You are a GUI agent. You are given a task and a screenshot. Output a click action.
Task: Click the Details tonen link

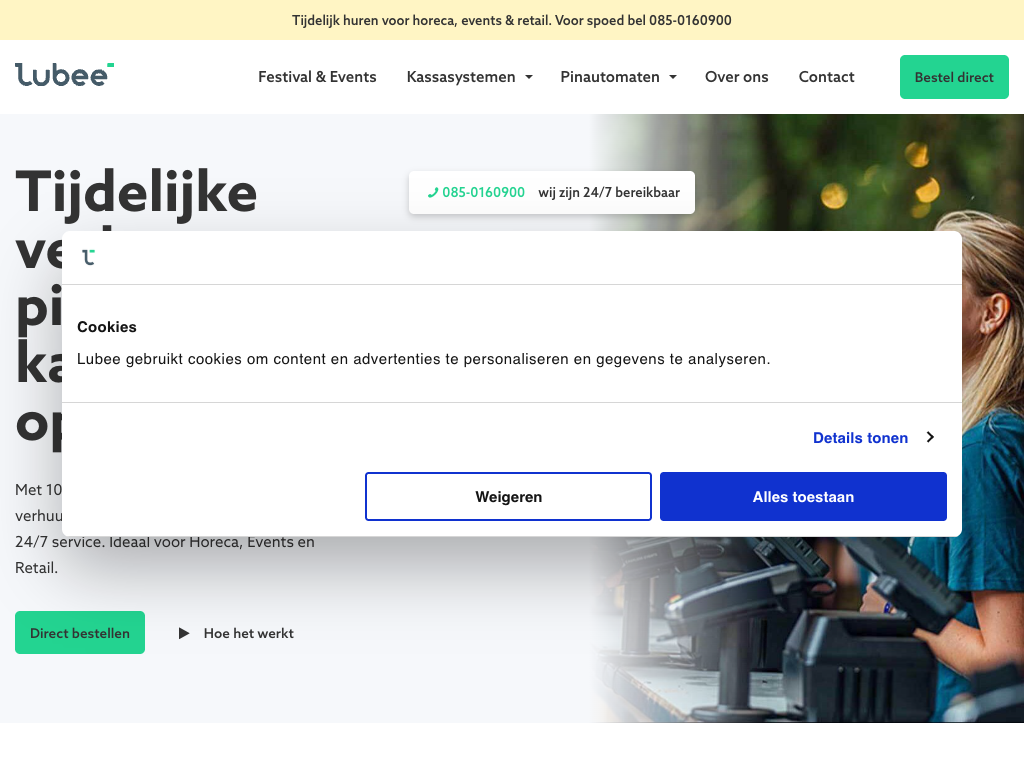[860, 438]
